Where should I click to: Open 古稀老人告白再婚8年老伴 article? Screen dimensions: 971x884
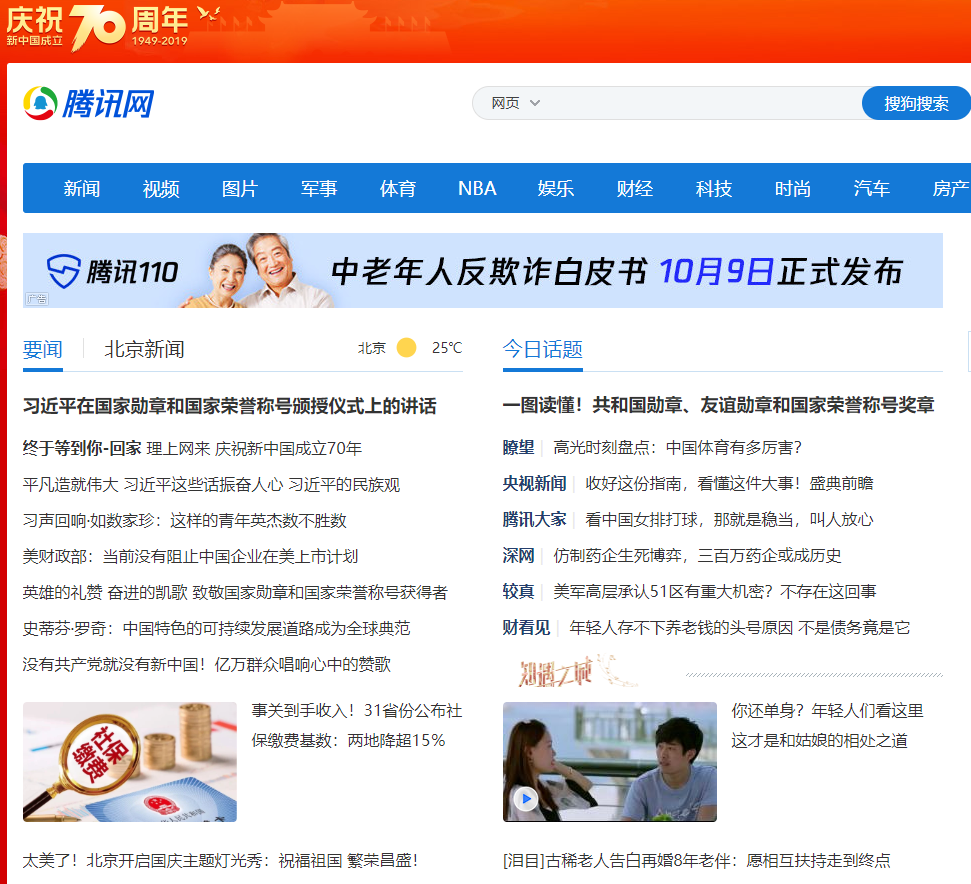[x=697, y=860]
